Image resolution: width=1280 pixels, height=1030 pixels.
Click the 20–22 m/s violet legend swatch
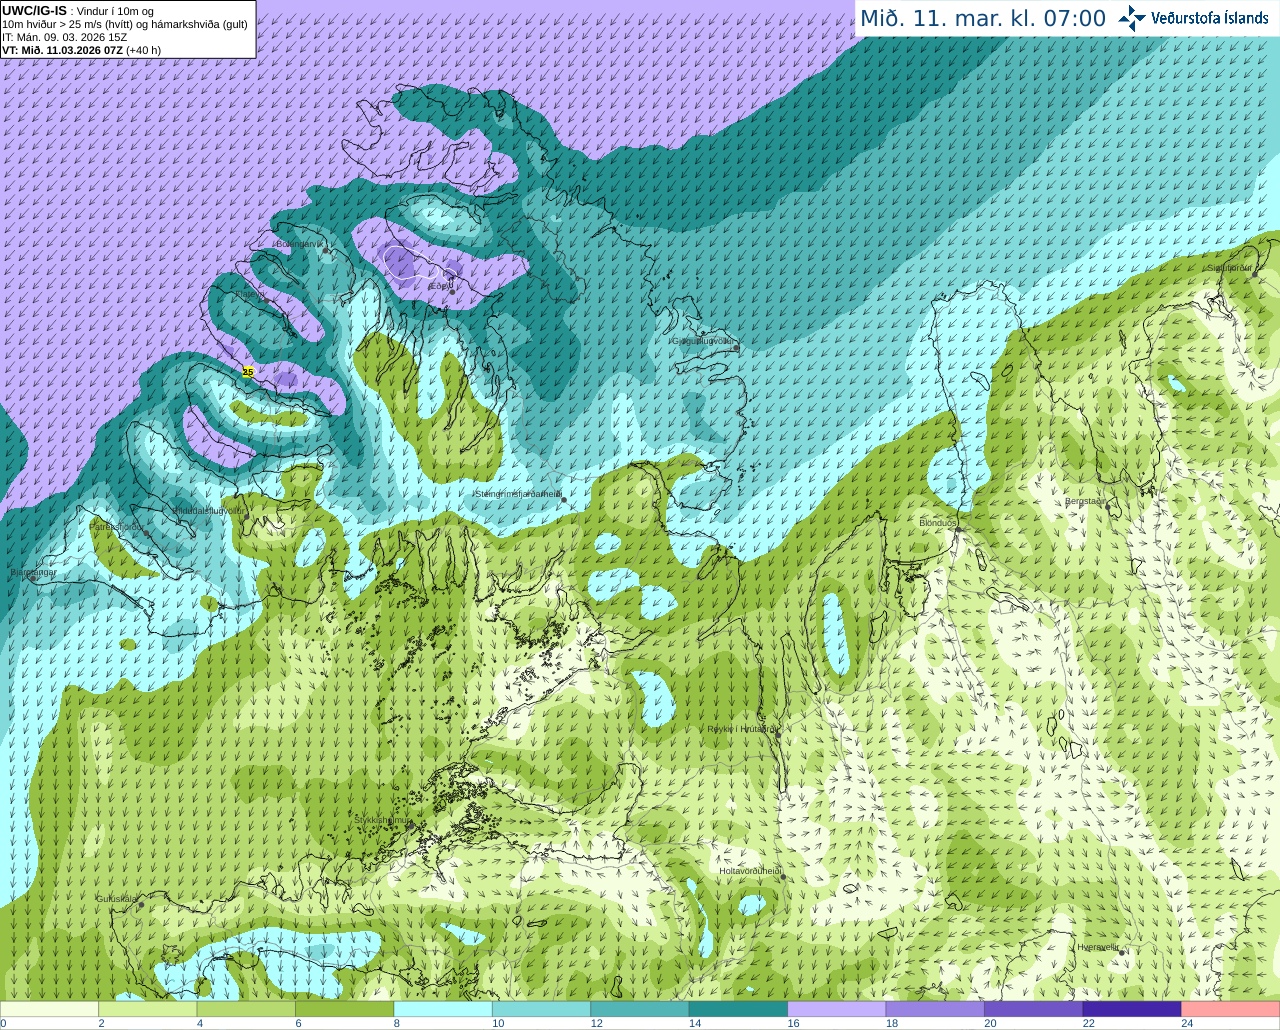point(1034,1009)
